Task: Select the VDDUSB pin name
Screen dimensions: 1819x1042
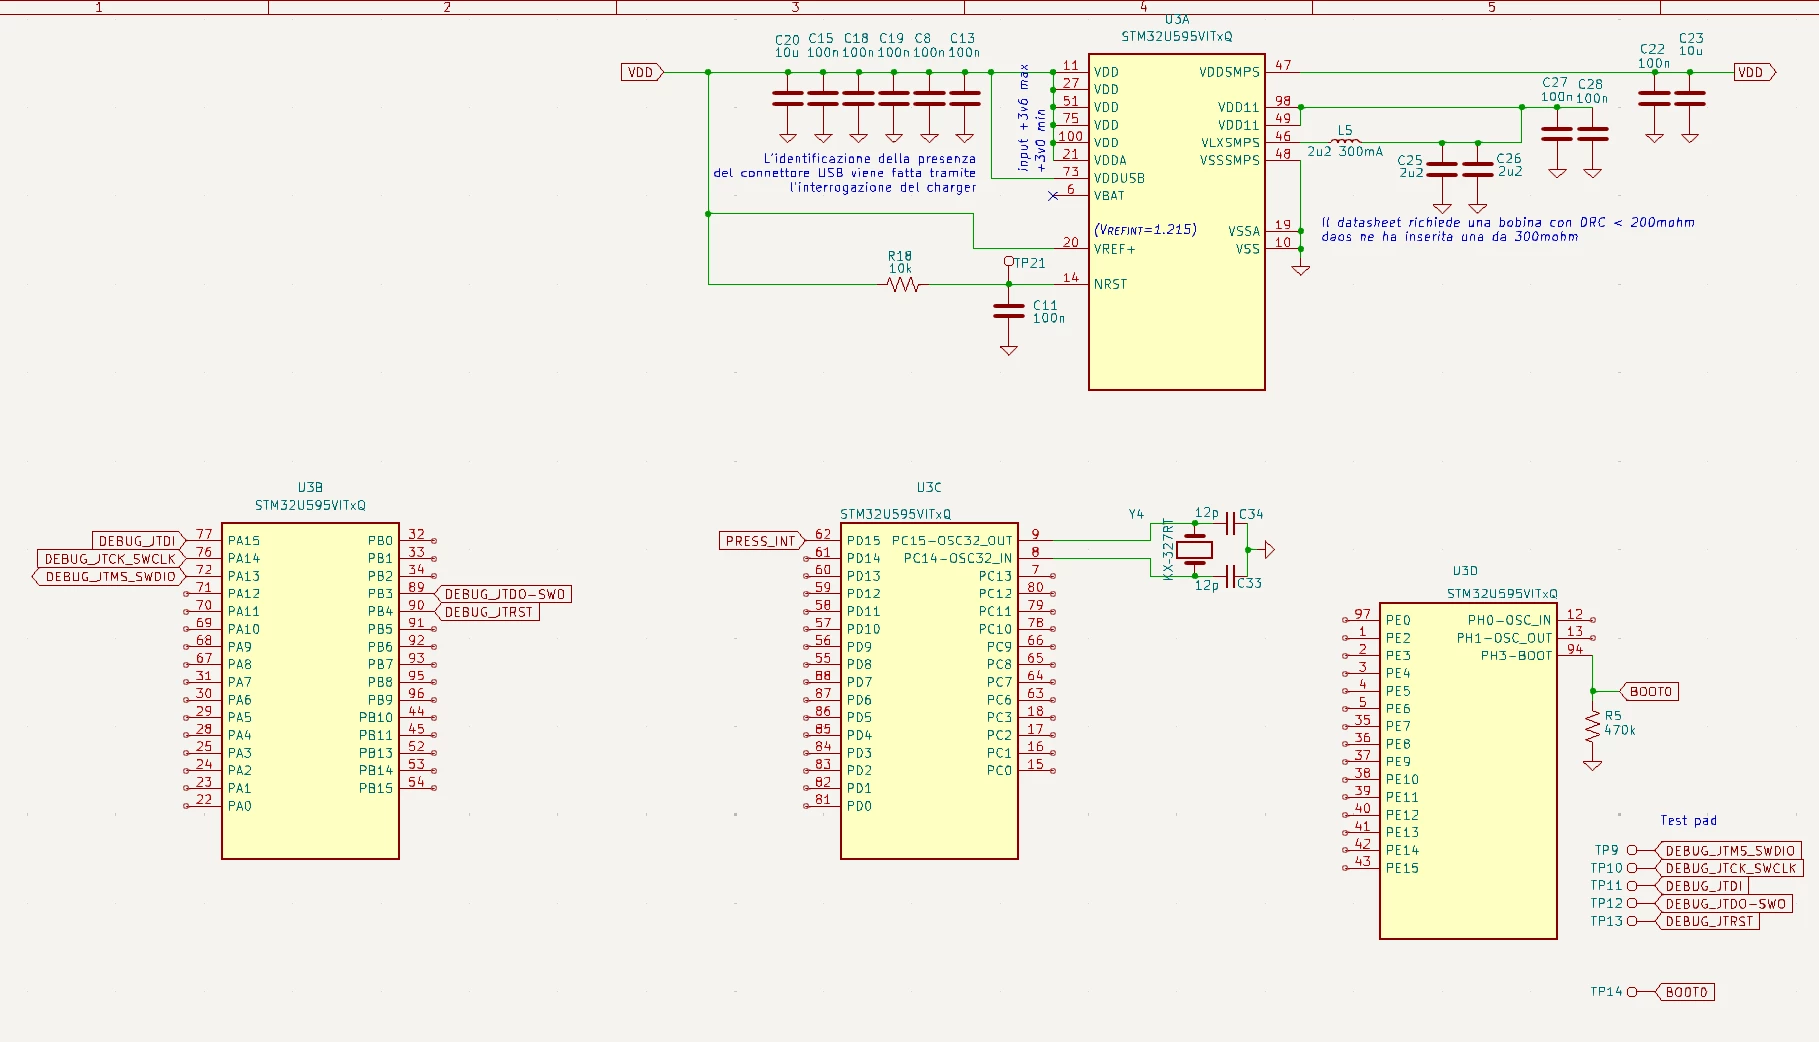Action: click(1119, 178)
